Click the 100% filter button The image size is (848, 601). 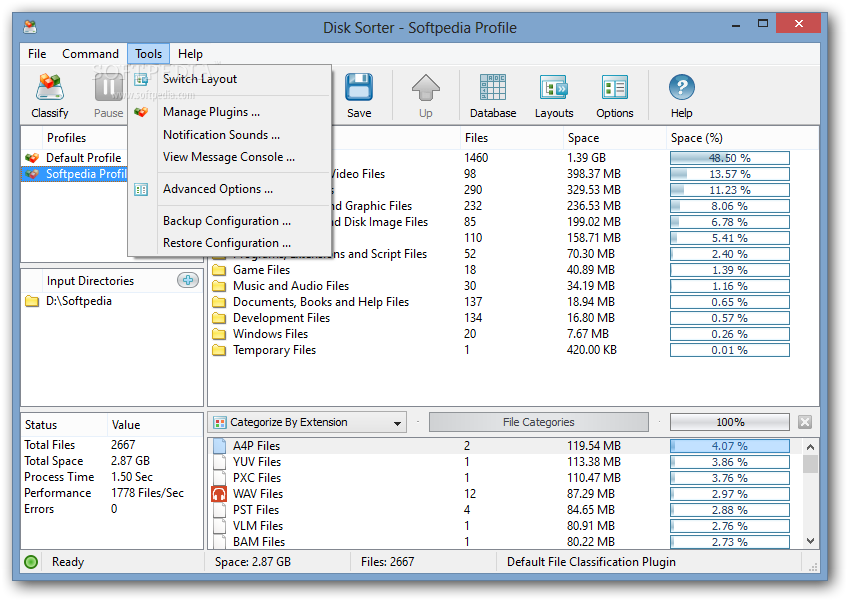point(730,422)
